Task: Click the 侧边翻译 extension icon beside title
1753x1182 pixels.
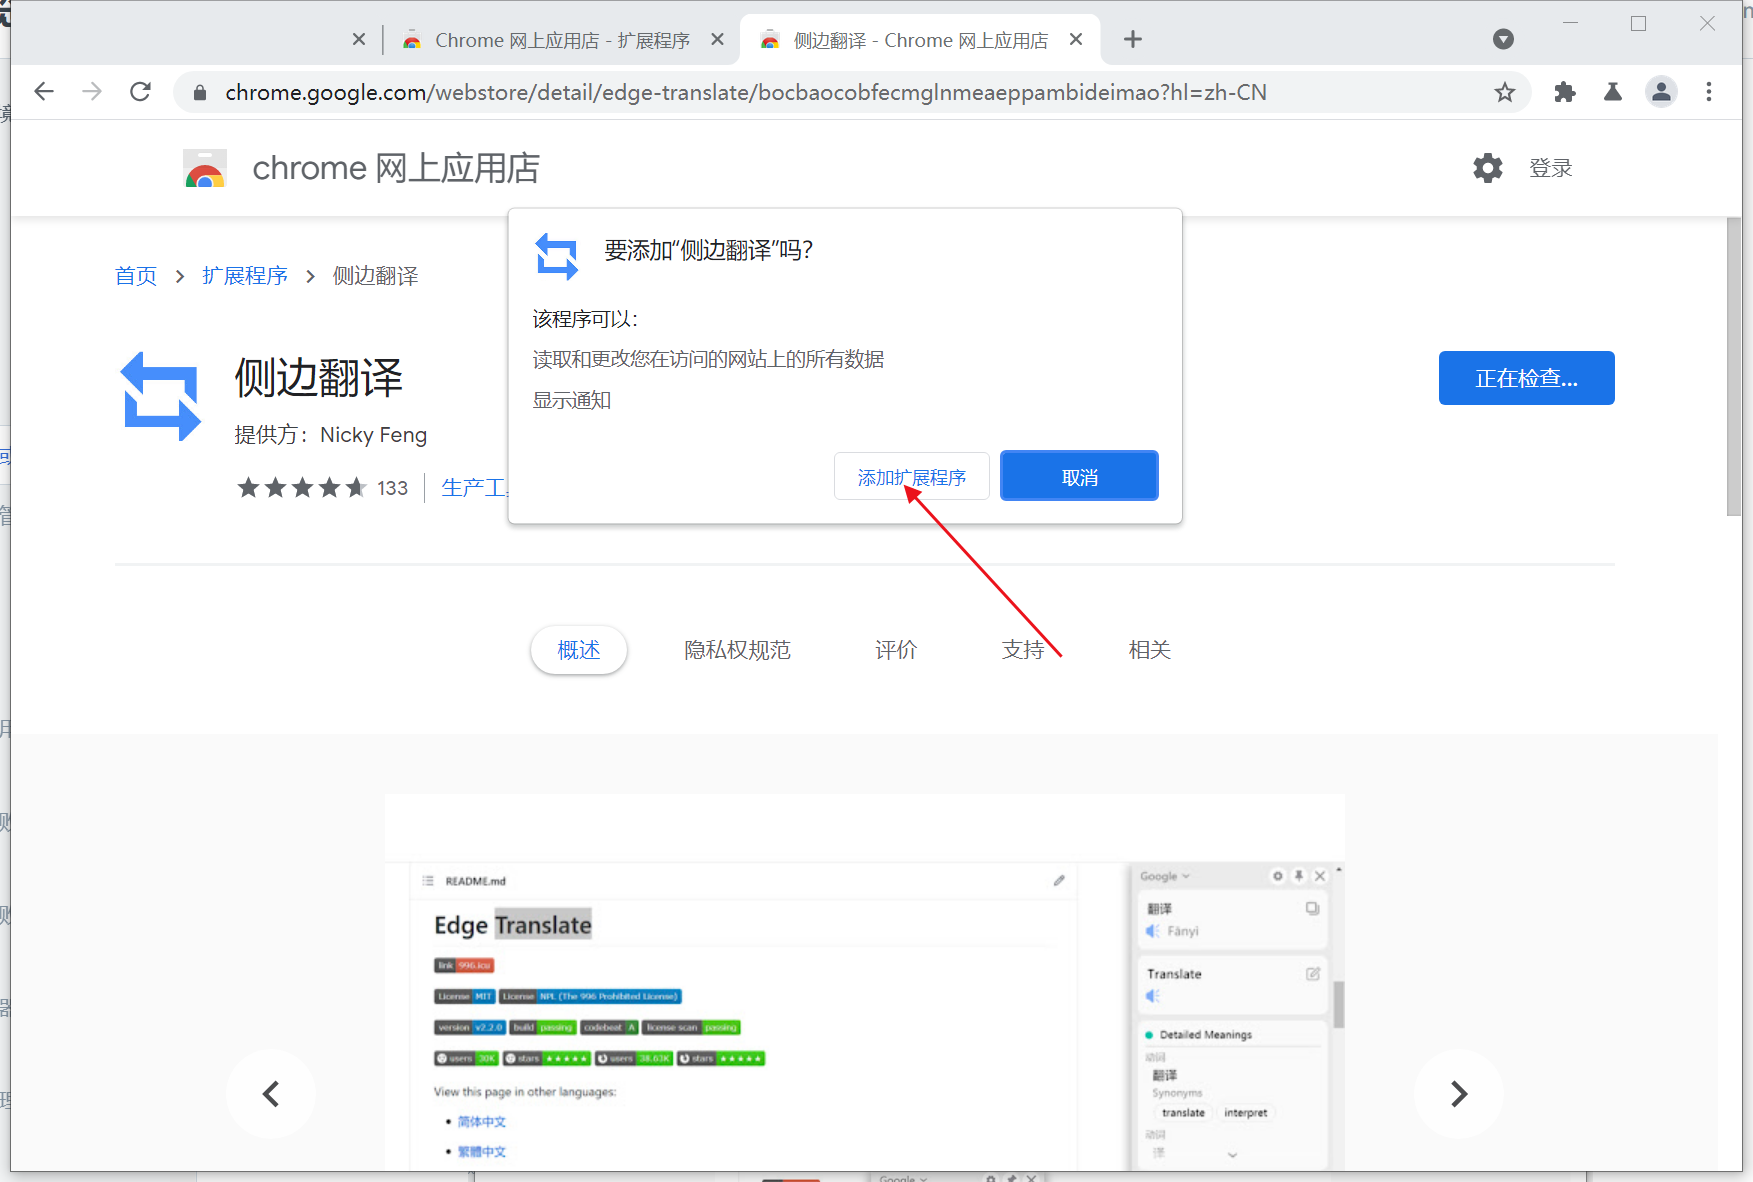Action: 161,397
